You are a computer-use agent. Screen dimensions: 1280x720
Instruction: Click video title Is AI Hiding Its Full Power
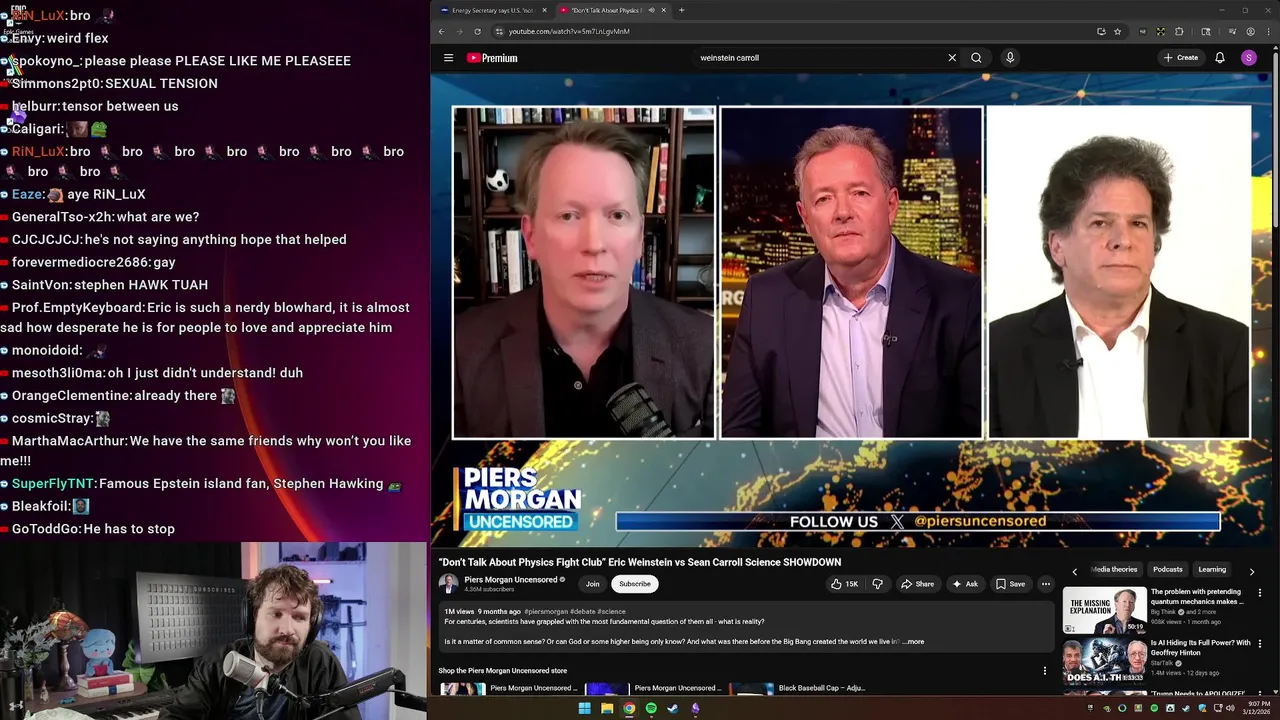(1200, 648)
